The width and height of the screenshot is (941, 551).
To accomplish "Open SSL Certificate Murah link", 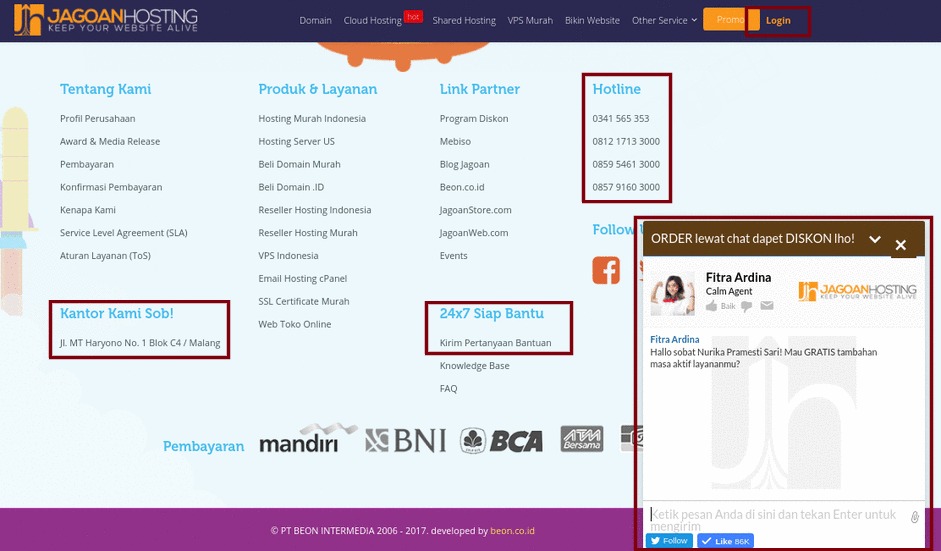I will click(304, 301).
